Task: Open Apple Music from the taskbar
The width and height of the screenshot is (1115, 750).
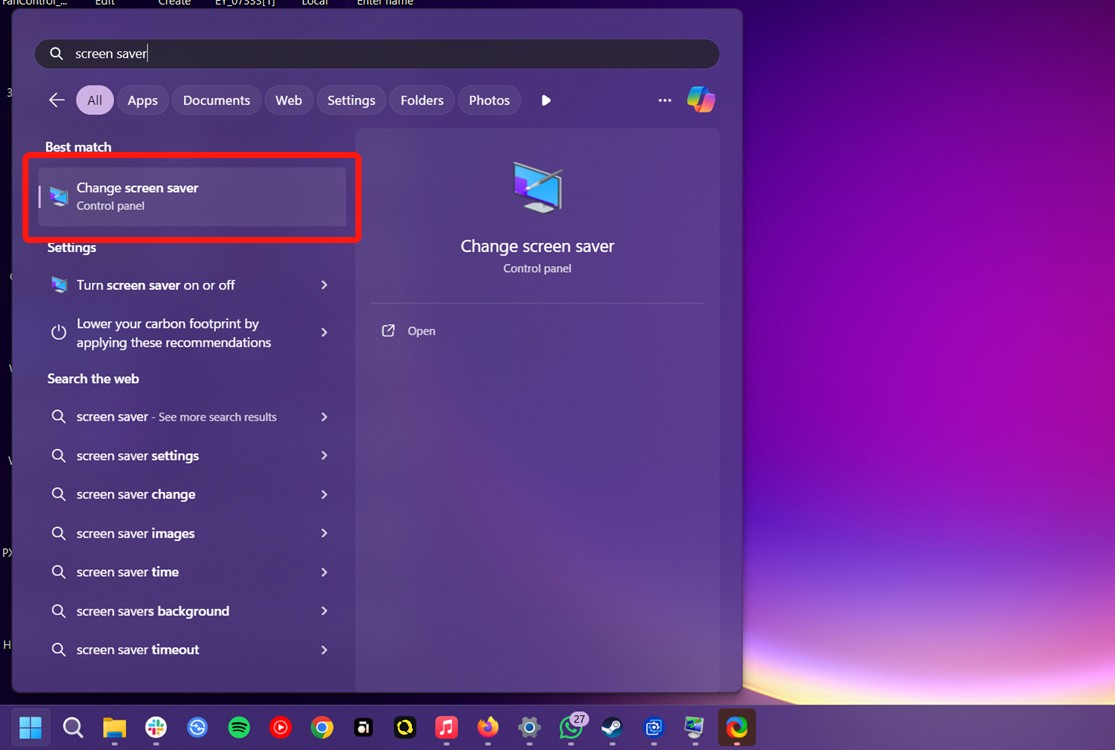Action: 446,727
